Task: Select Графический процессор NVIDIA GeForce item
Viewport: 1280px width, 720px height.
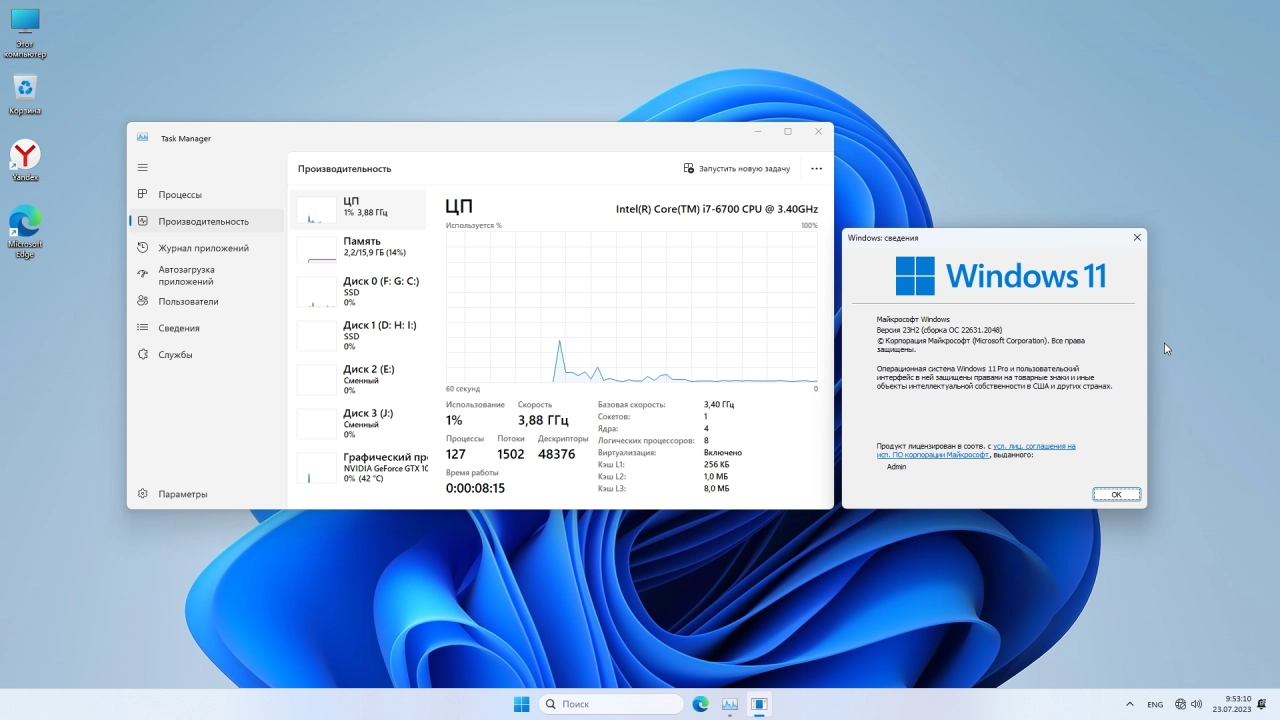Action: [x=358, y=468]
